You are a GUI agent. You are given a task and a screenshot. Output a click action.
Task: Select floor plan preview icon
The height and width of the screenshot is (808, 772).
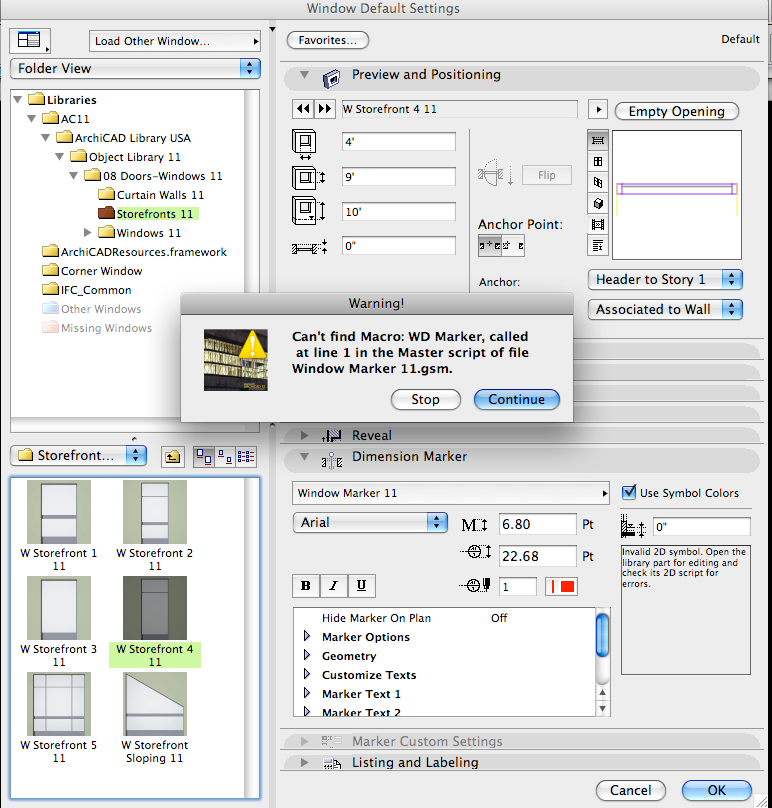pos(598,140)
